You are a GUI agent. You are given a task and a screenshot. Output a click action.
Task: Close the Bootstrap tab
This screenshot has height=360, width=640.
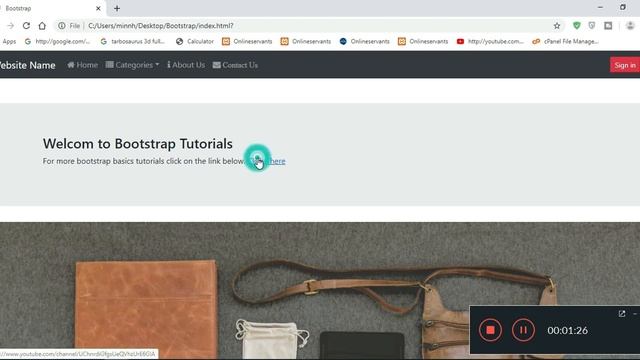(98, 8)
